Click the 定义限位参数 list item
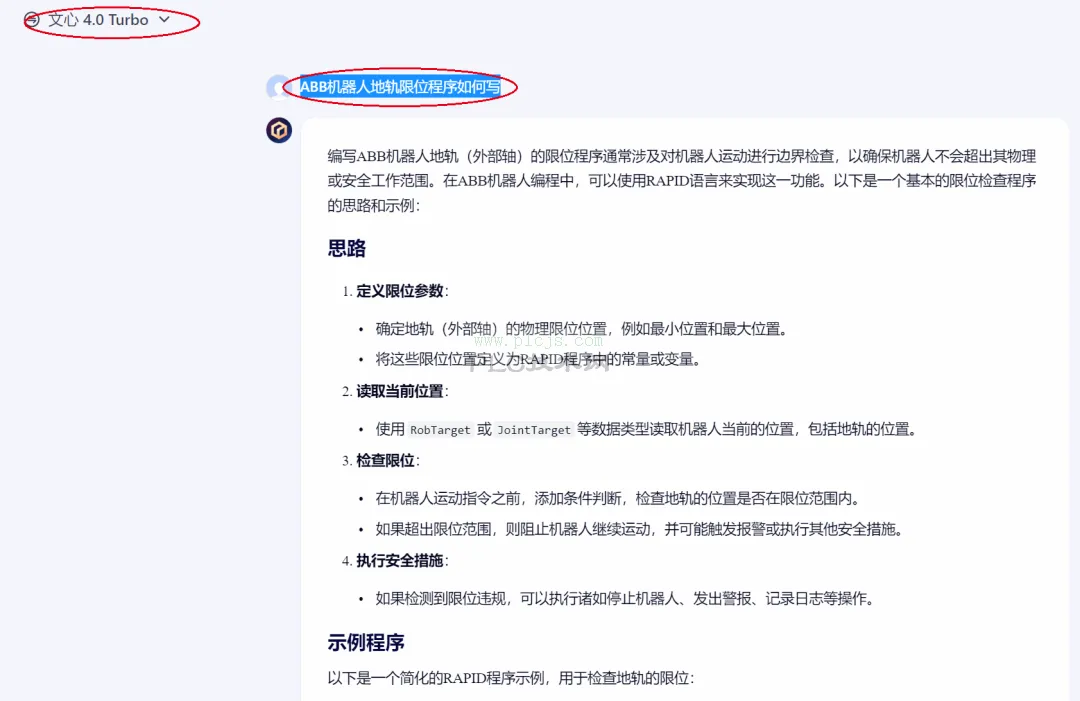Image resolution: width=1080 pixels, height=701 pixels. pos(402,291)
